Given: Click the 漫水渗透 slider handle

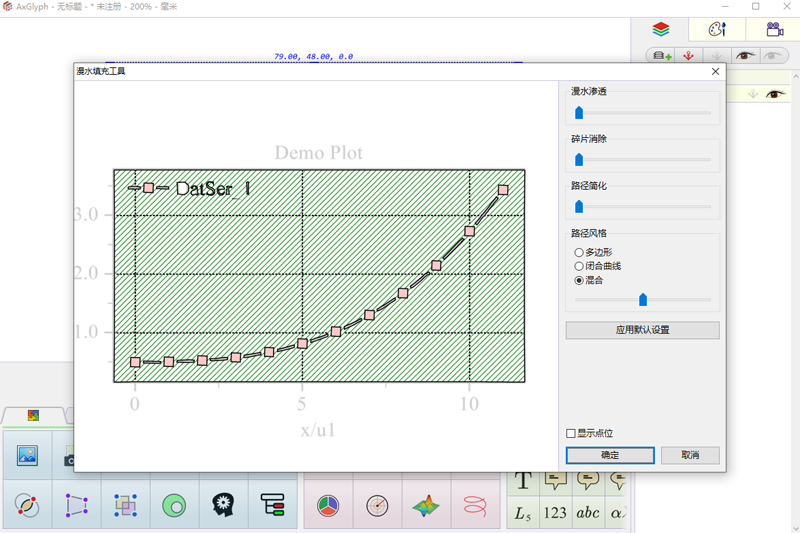Looking at the screenshot, I should click(x=579, y=113).
